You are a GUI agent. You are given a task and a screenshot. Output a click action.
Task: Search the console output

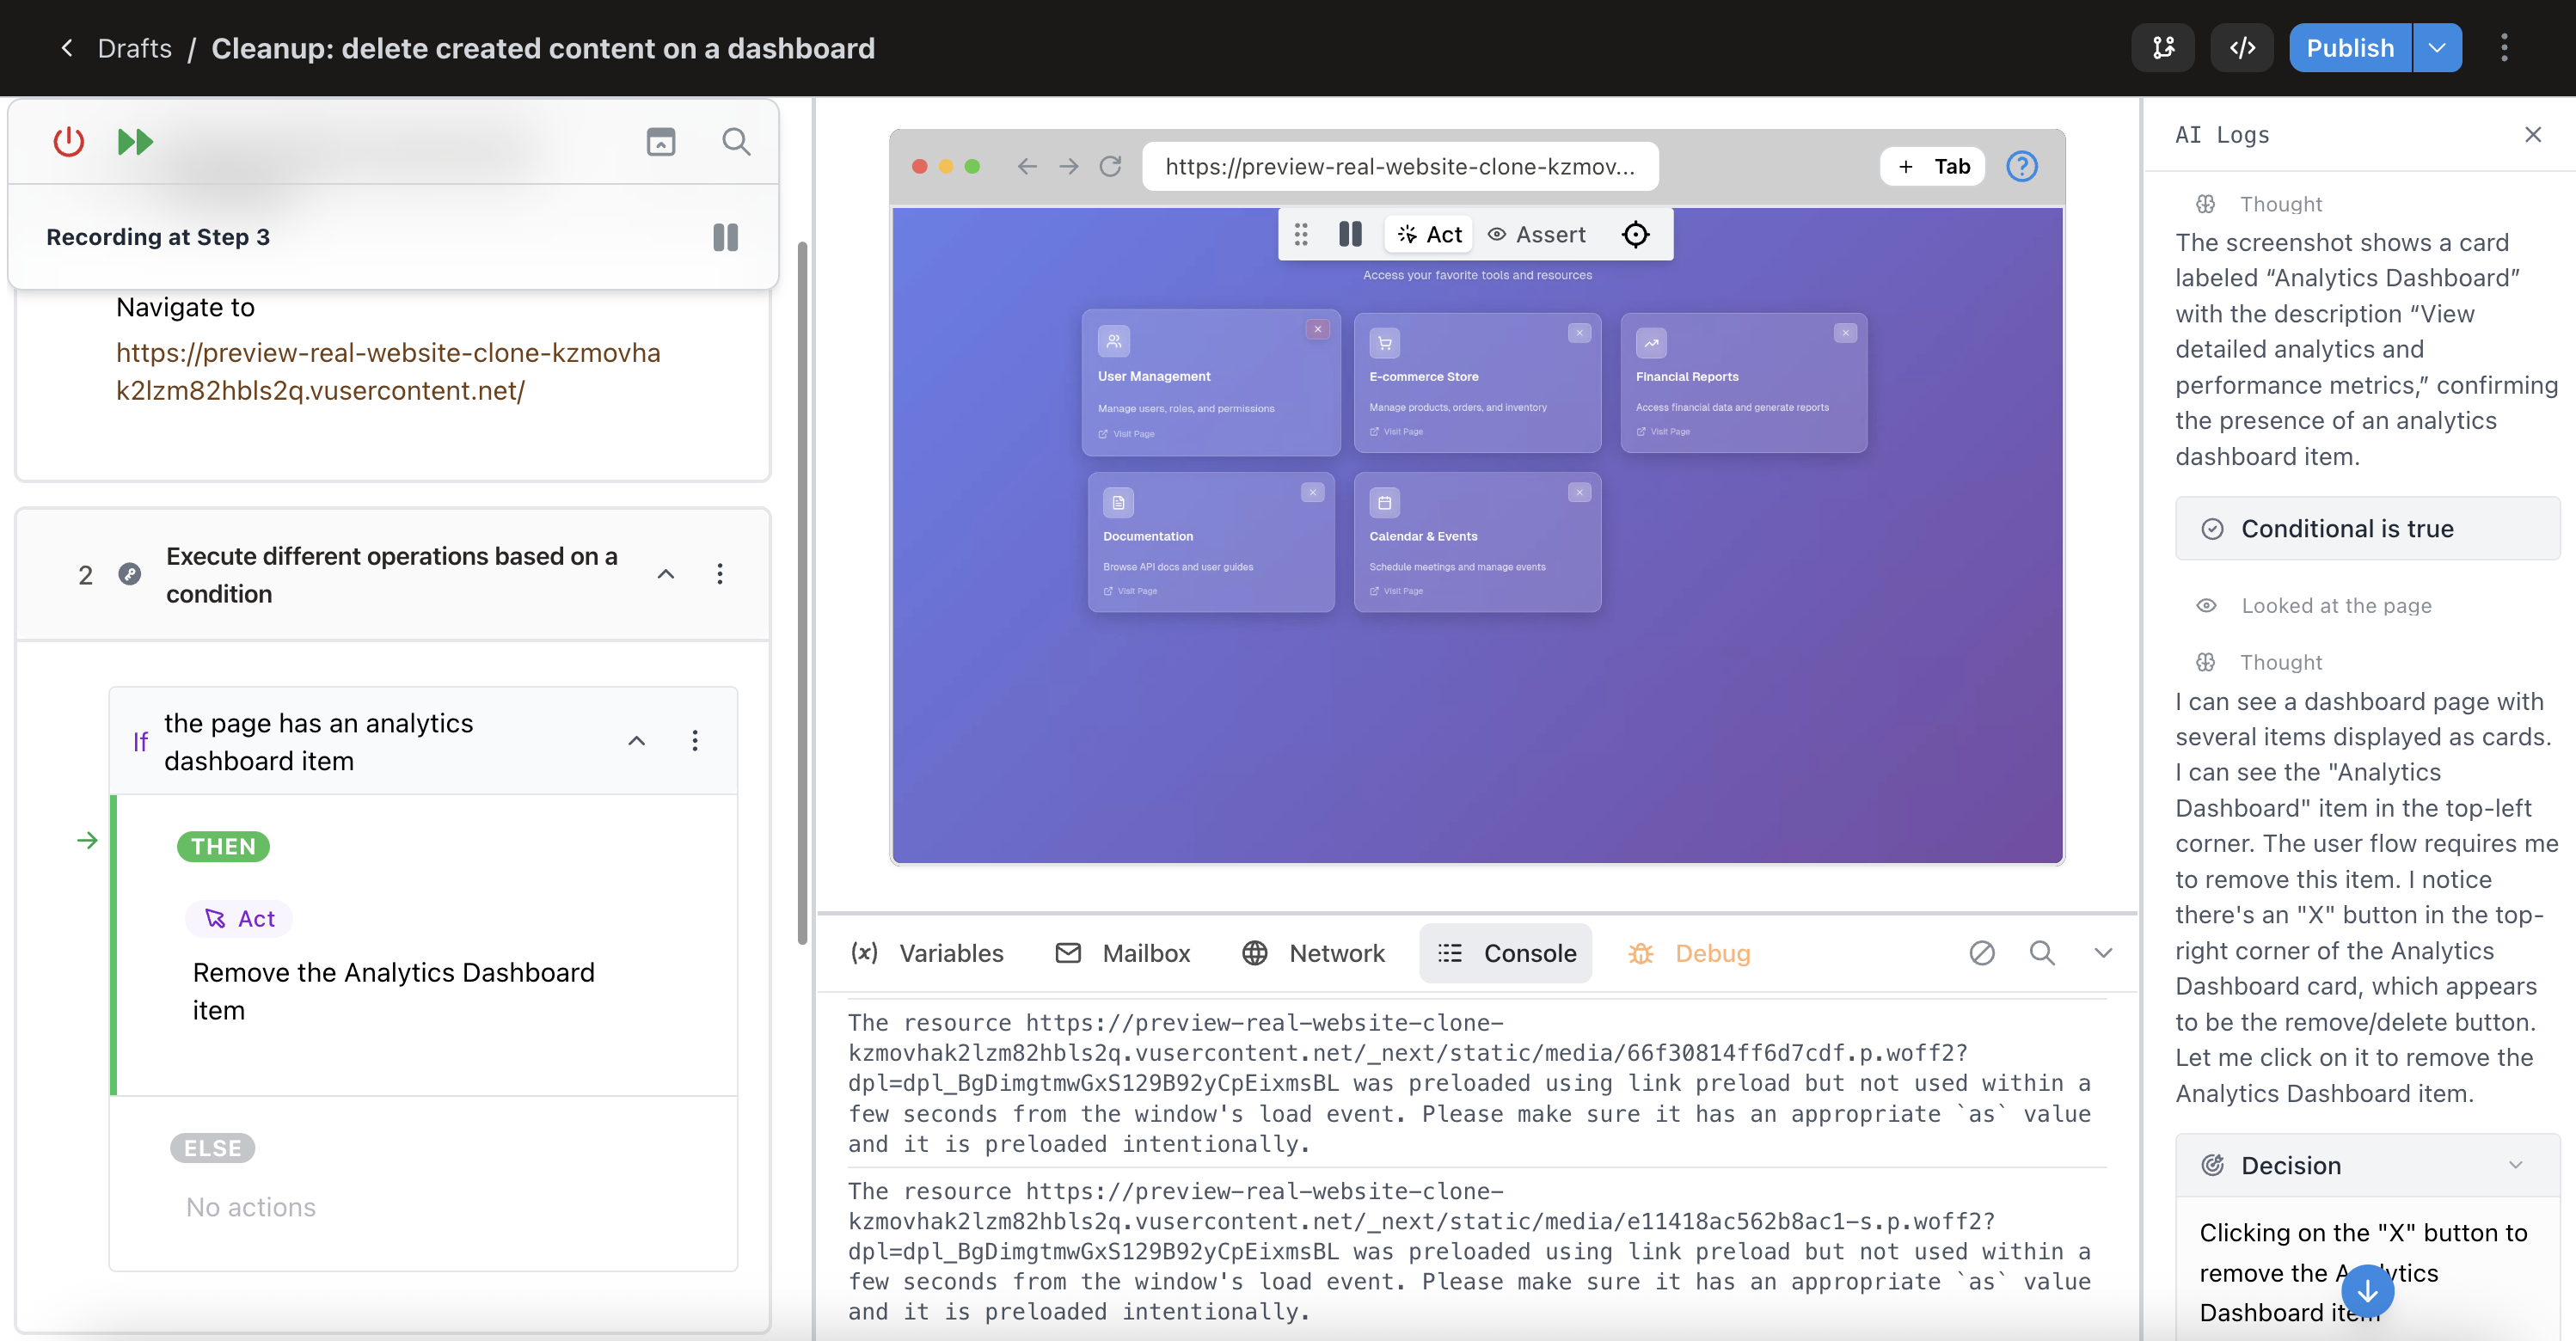2042,953
